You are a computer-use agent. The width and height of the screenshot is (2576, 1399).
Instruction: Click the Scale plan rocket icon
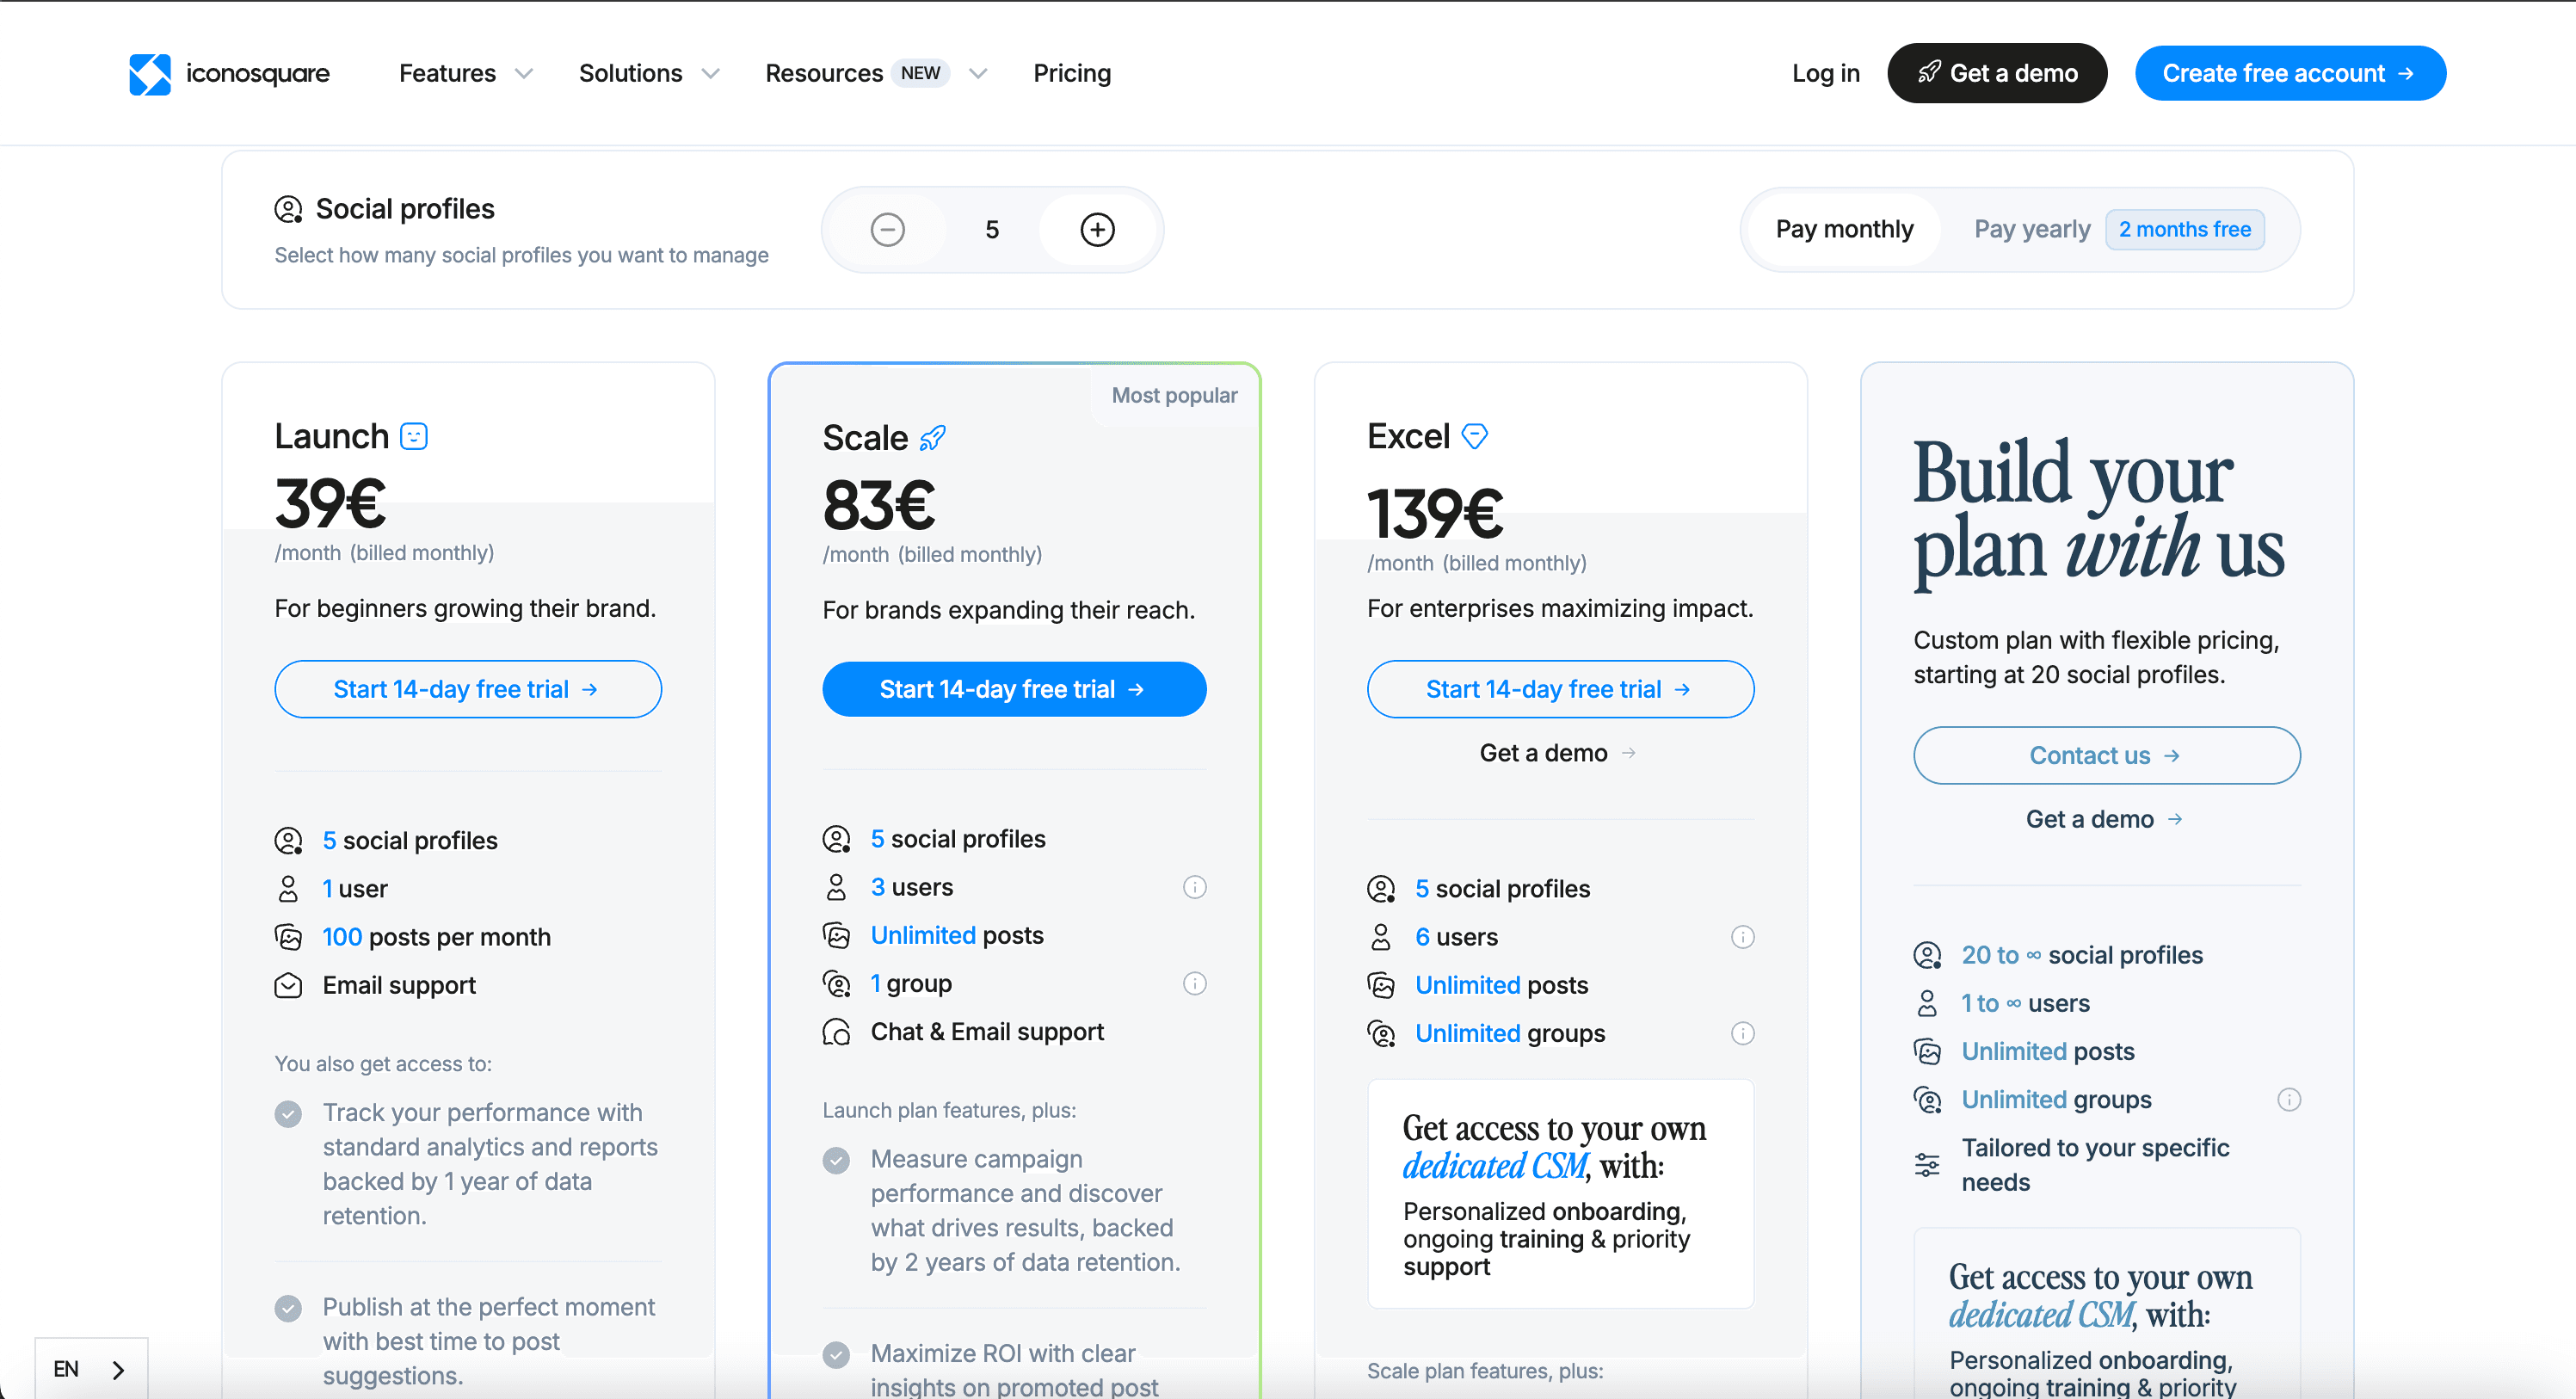pyautogui.click(x=932, y=438)
